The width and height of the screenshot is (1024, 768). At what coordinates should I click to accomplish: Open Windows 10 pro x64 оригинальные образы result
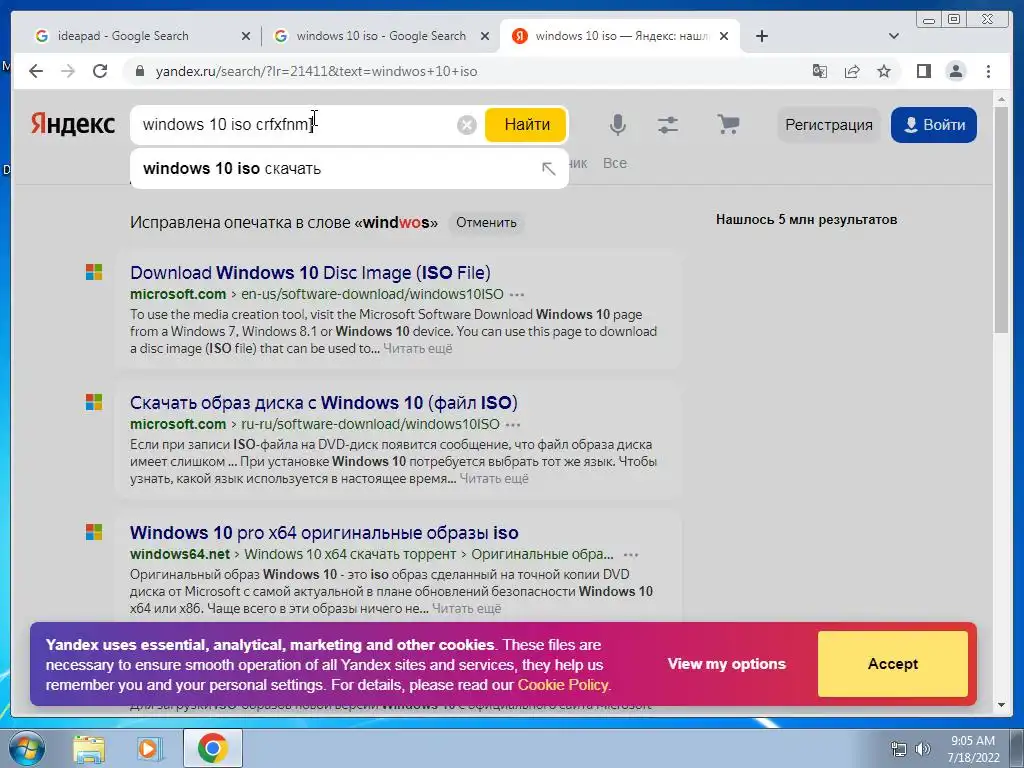click(x=324, y=532)
